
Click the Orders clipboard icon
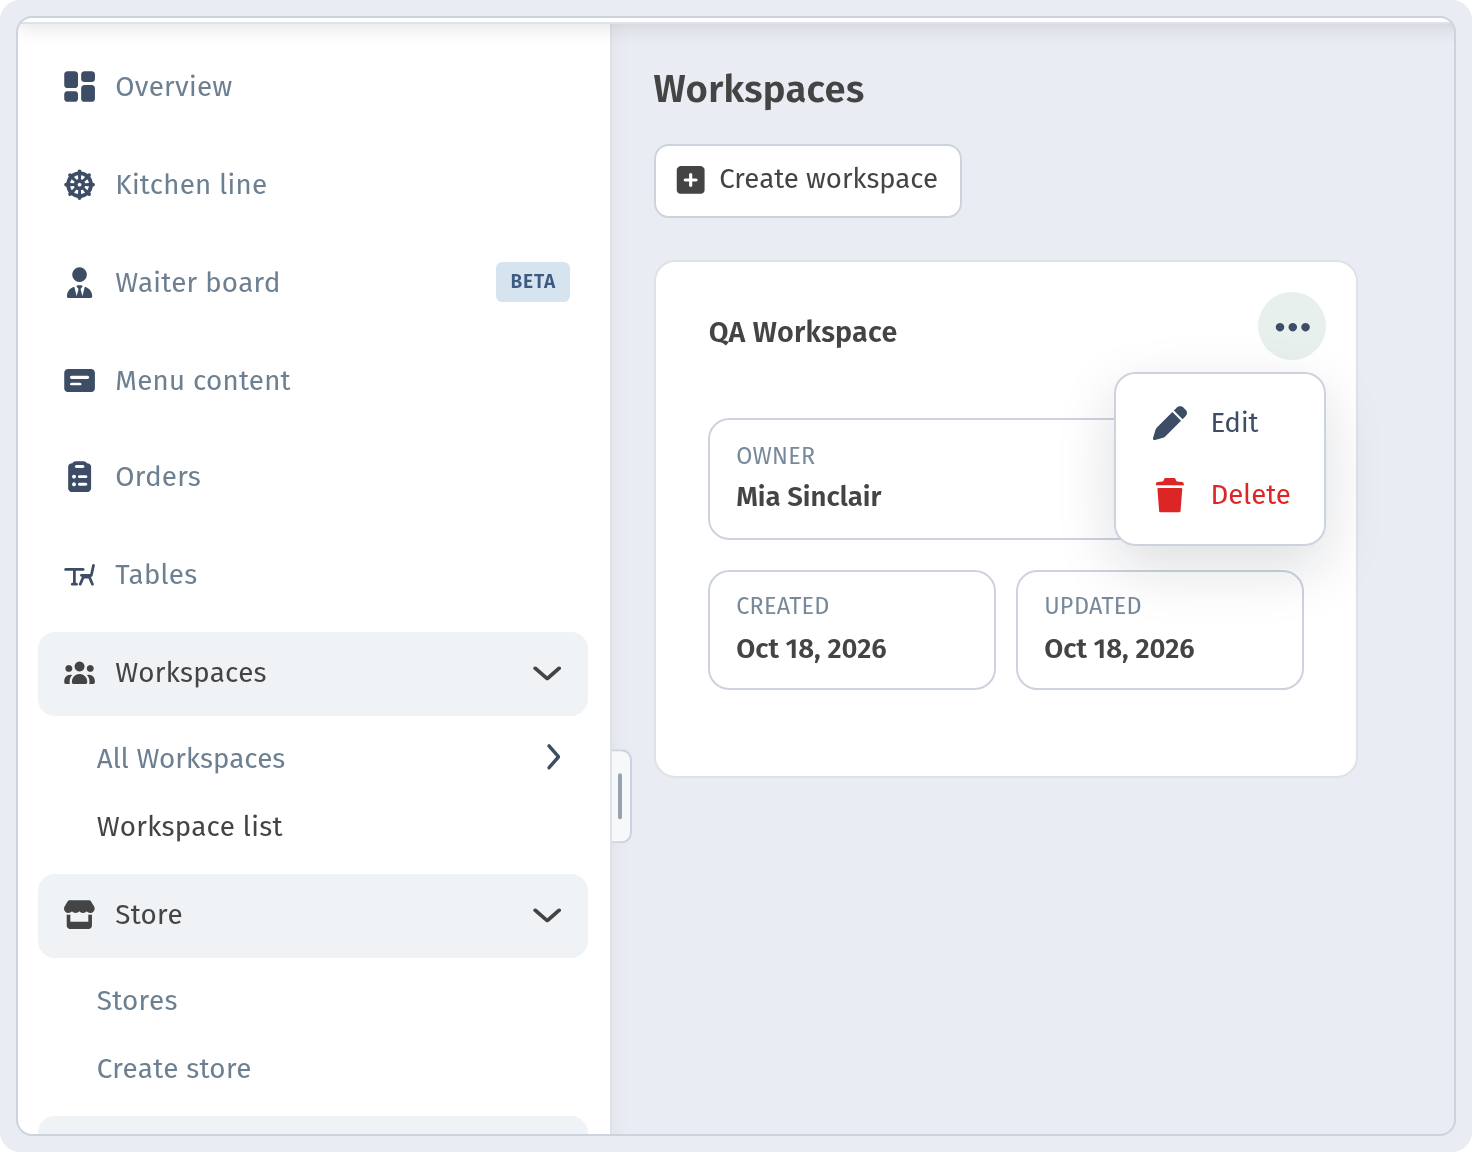(80, 477)
